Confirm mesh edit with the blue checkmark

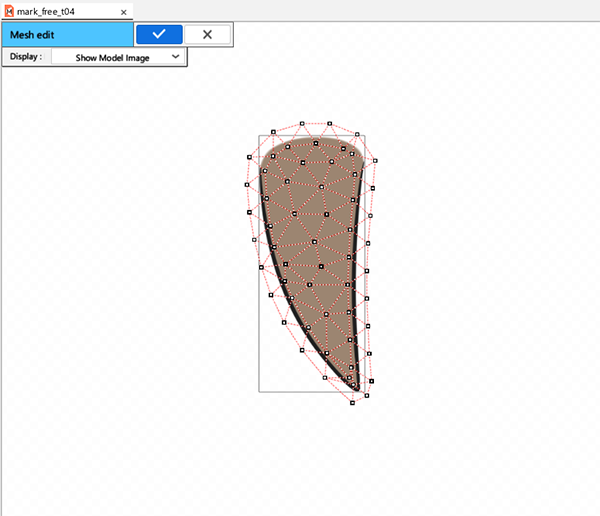[x=158, y=34]
